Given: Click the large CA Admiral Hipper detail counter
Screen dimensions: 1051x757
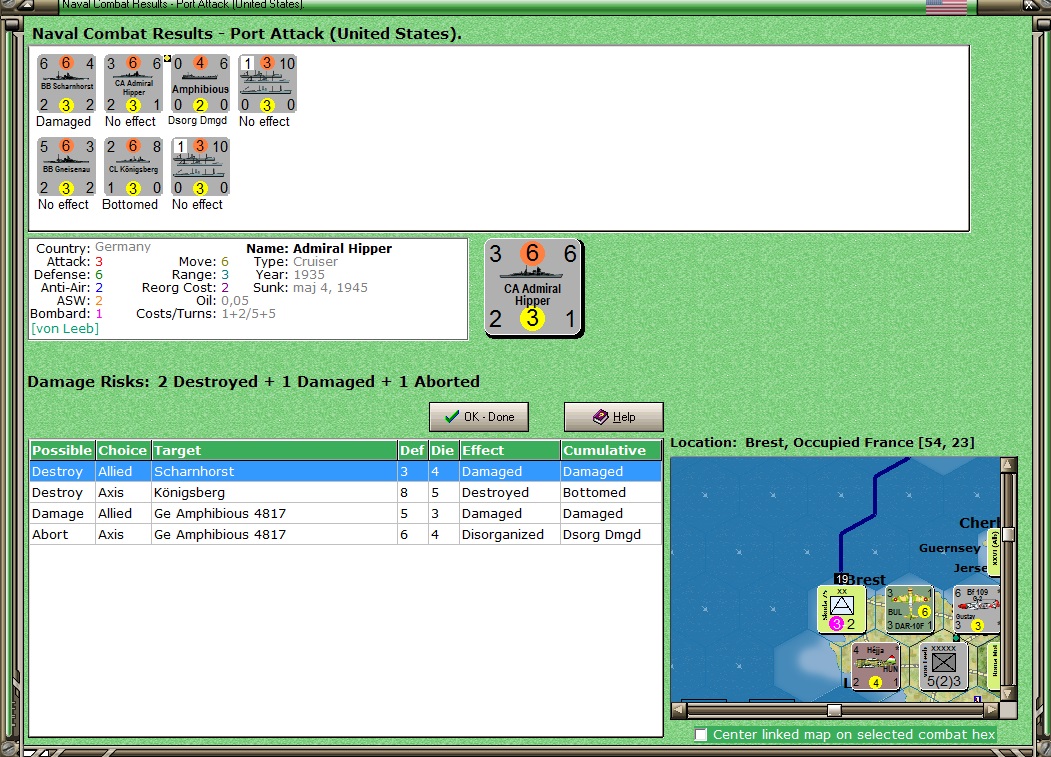Looking at the screenshot, I should [534, 288].
